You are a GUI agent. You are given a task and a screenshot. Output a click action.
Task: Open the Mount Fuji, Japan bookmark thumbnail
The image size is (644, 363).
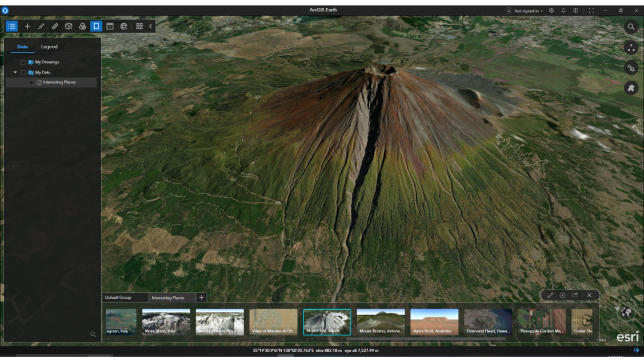click(x=327, y=322)
